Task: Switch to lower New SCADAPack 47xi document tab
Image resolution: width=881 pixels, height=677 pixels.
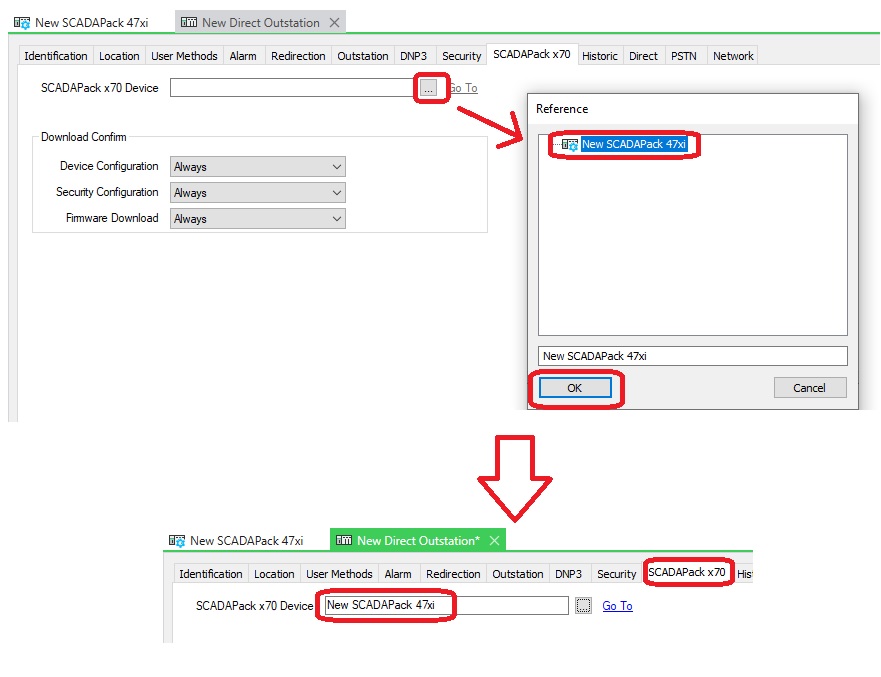Action: point(237,541)
